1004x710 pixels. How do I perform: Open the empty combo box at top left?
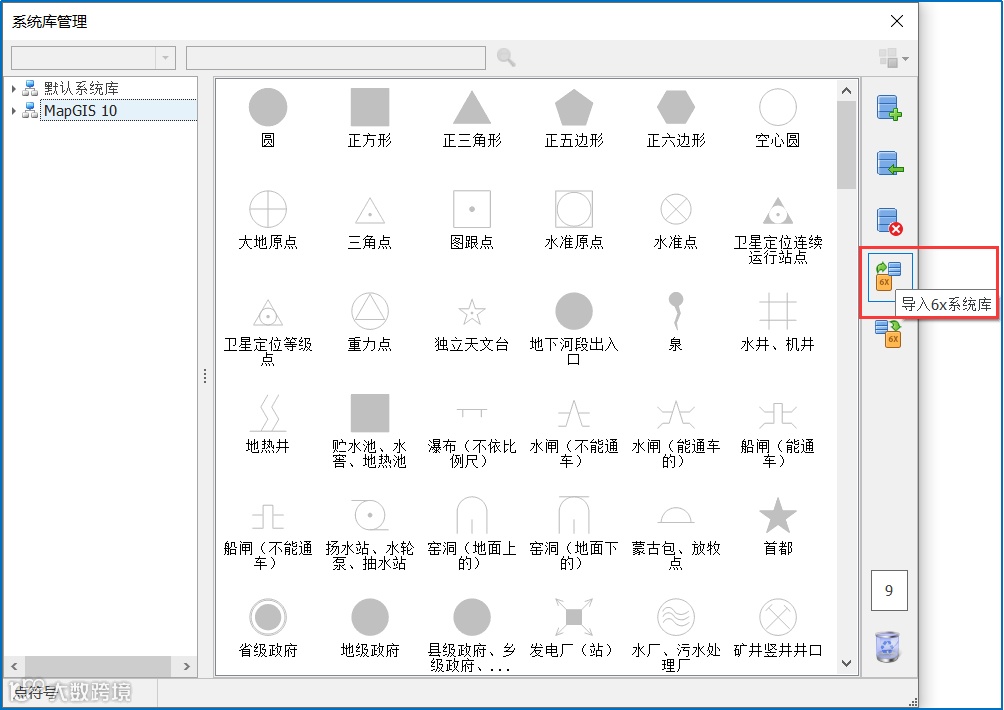point(93,58)
